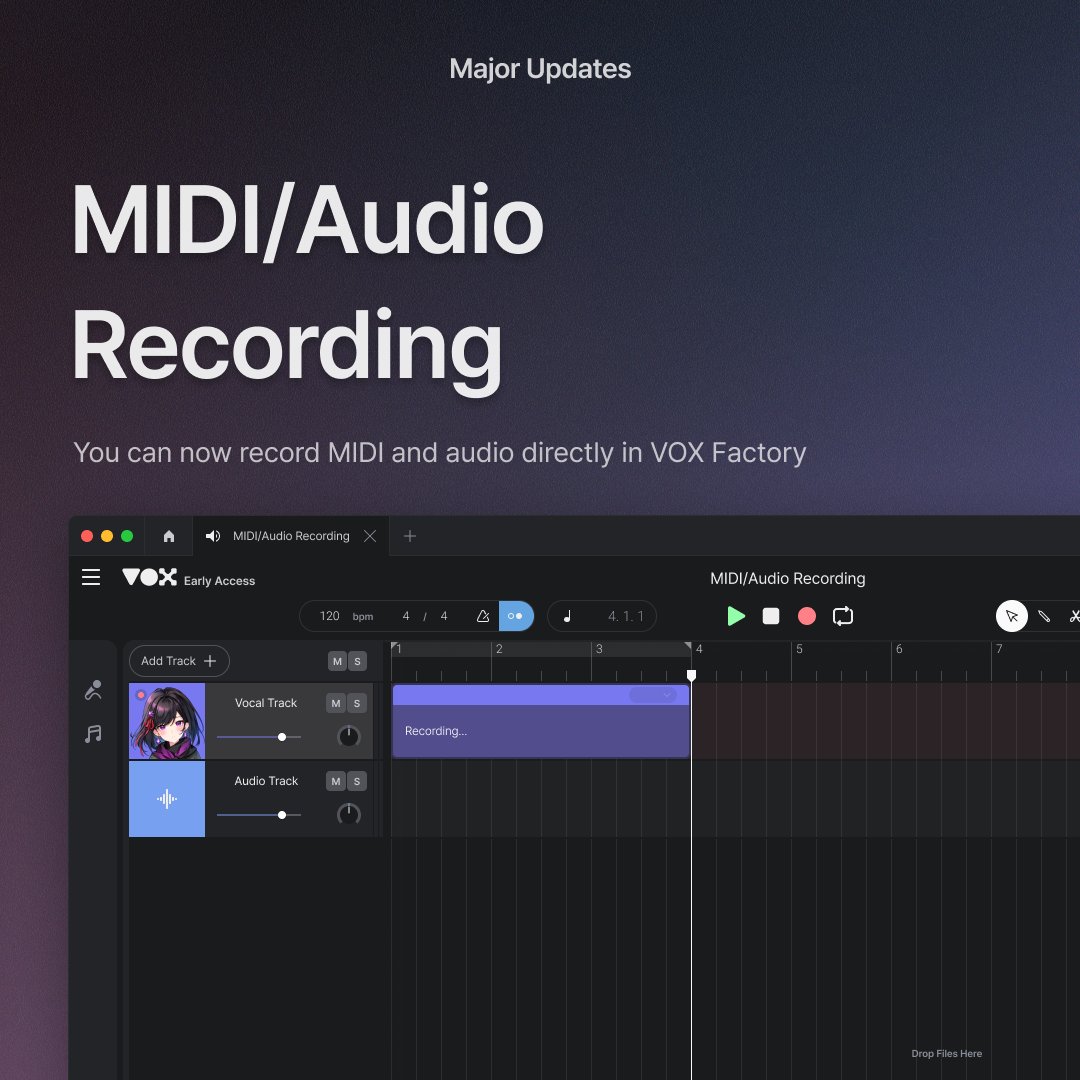Click the time signature numerator 4
This screenshot has height=1080, width=1080.
point(406,616)
